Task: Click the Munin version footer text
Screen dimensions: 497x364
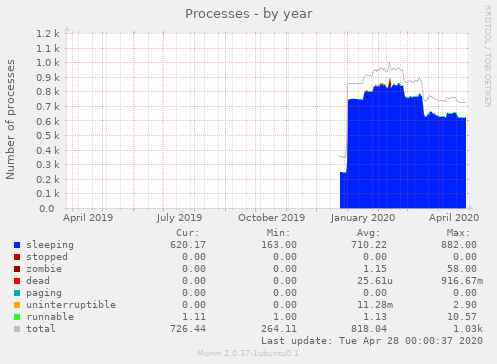Action: tap(248, 353)
